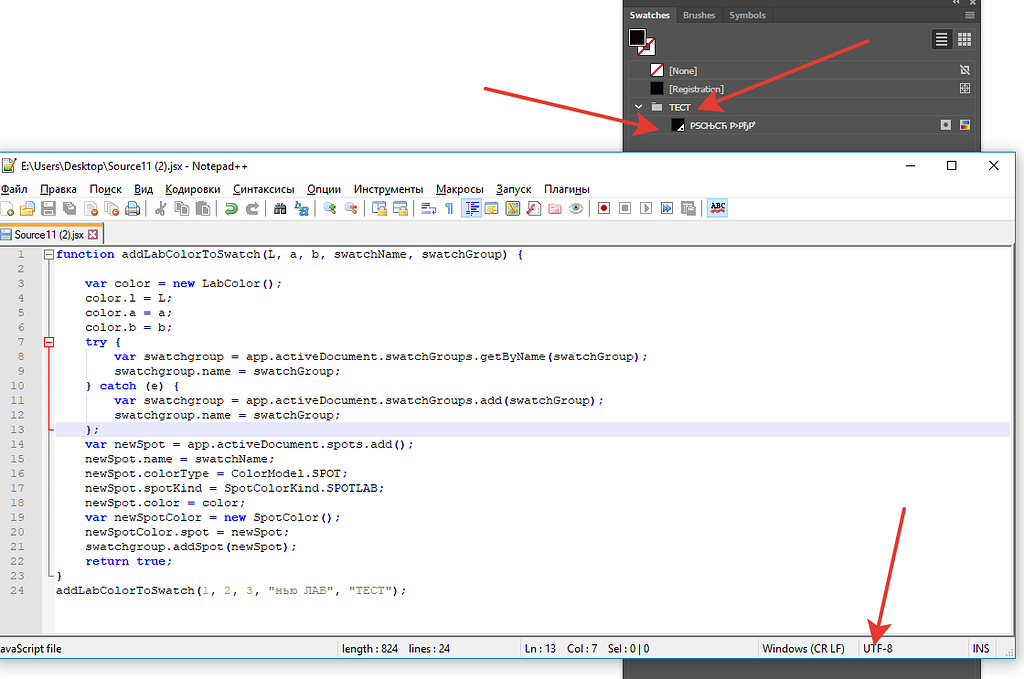Click Windows (CR LF) in status bar
Viewport: 1024px width, 679px height.
point(803,649)
